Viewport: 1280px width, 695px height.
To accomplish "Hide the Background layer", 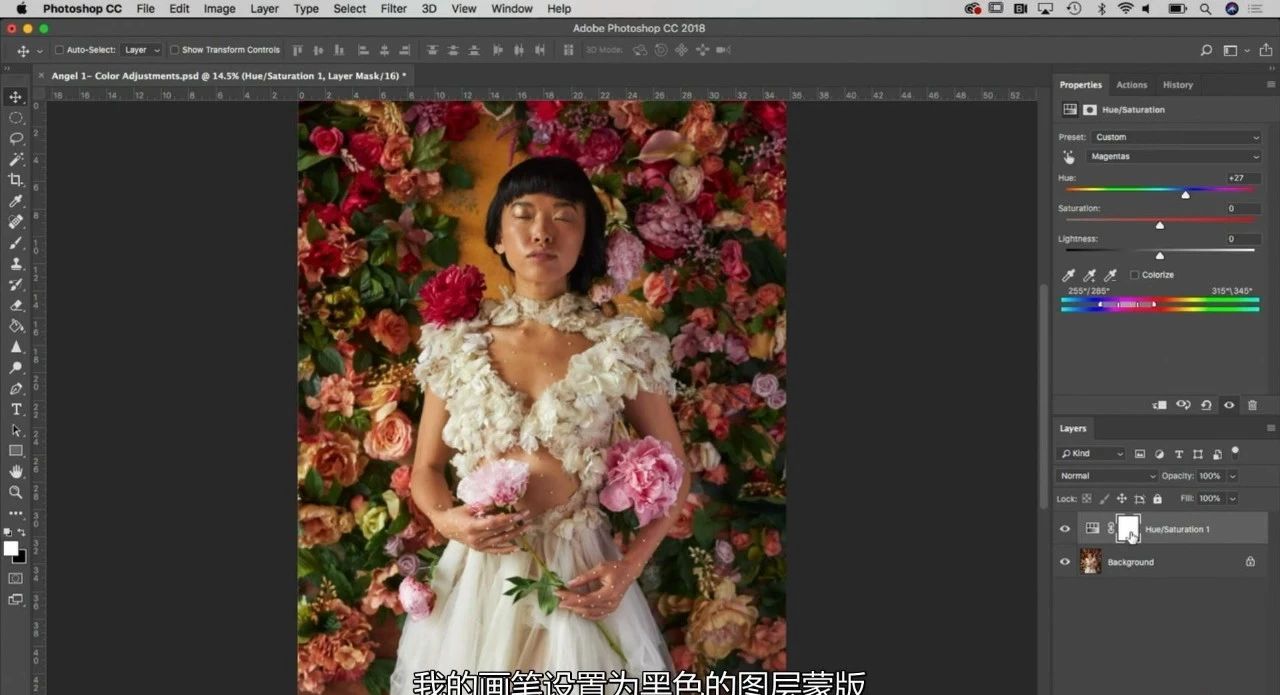I will point(1065,562).
